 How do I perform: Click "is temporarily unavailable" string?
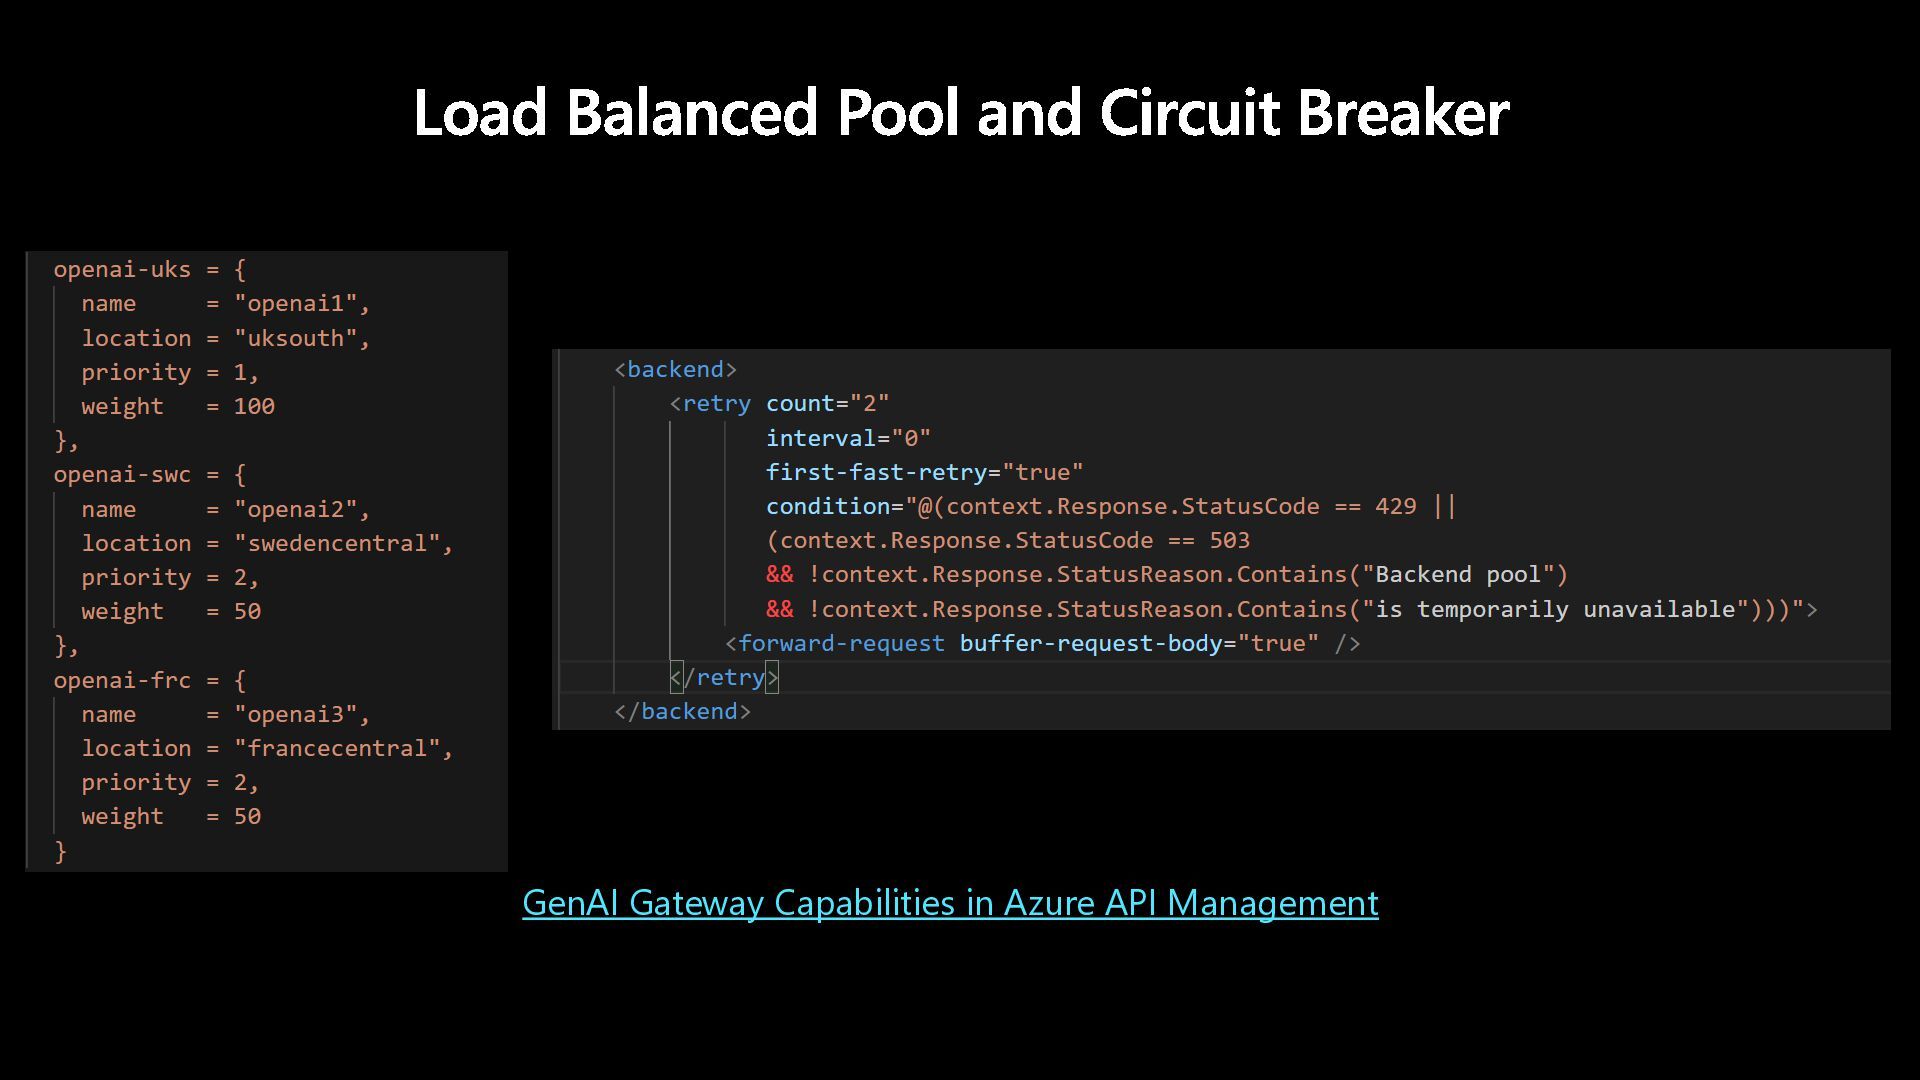(1555, 609)
